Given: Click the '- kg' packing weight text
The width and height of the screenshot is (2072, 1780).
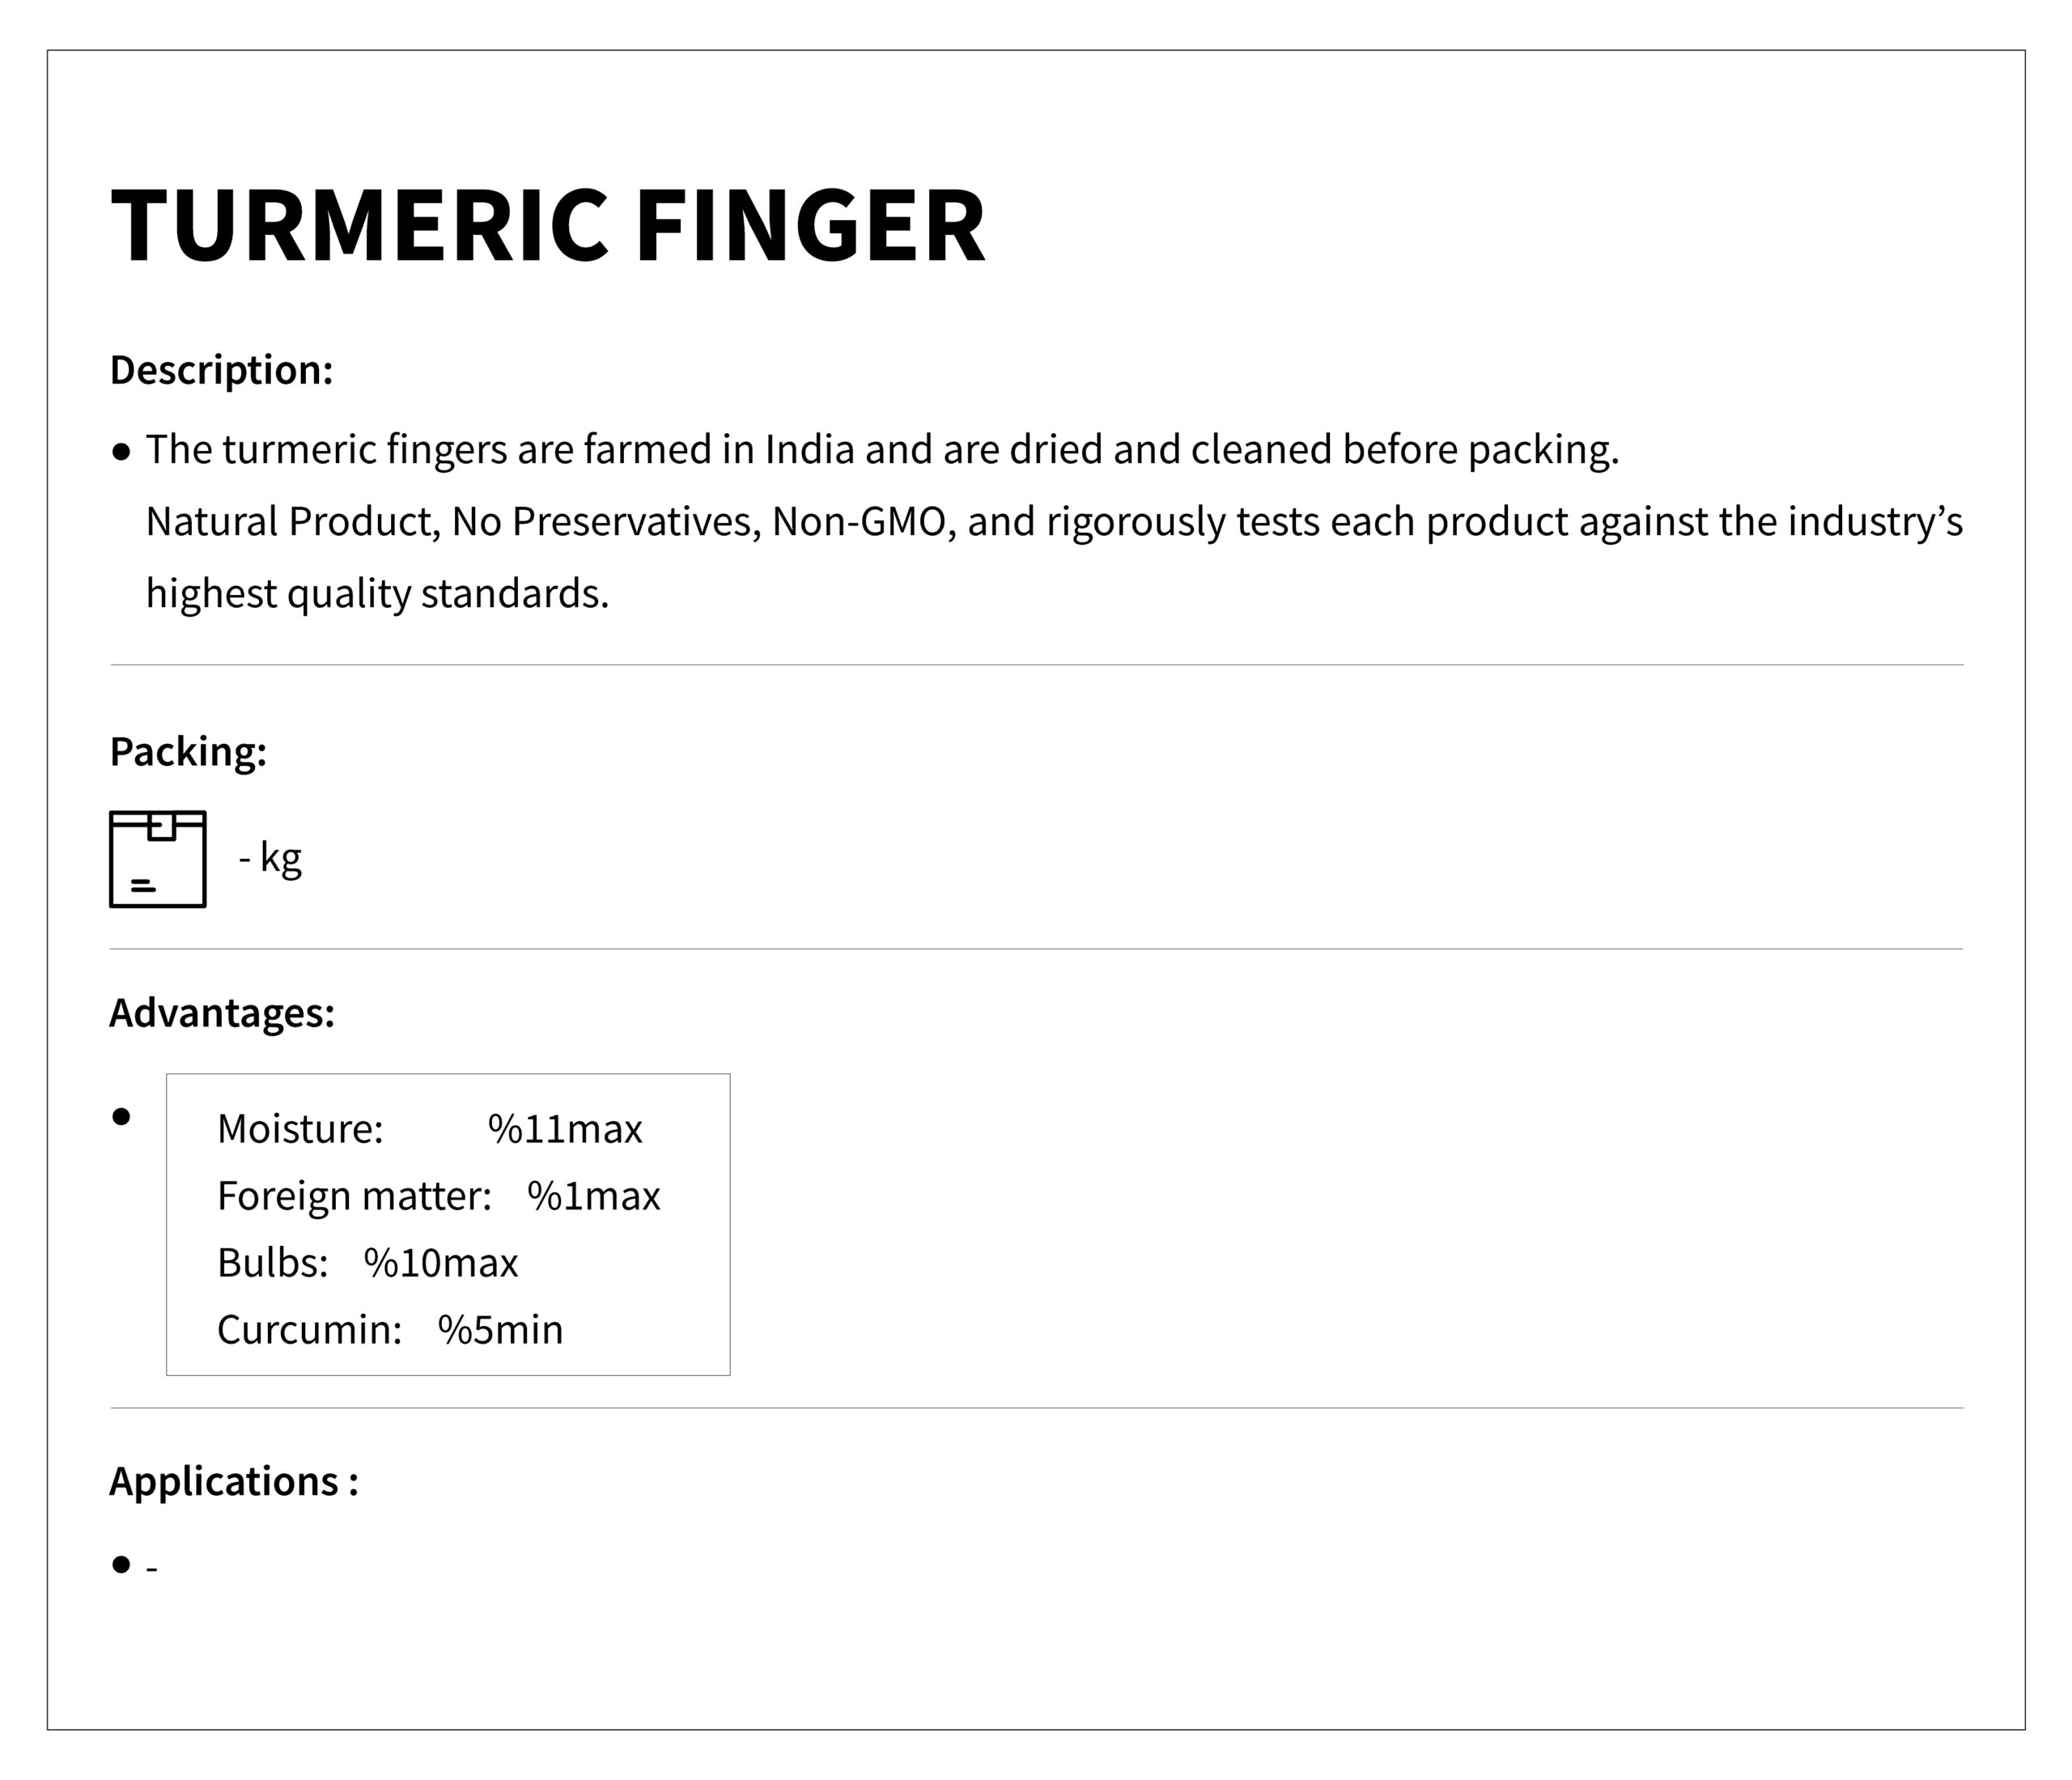Looking at the screenshot, I should pos(270,858).
